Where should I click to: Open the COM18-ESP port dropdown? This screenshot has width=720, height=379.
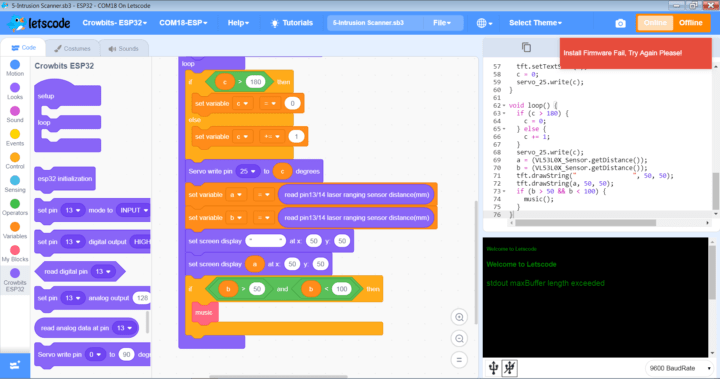pyautogui.click(x=183, y=23)
